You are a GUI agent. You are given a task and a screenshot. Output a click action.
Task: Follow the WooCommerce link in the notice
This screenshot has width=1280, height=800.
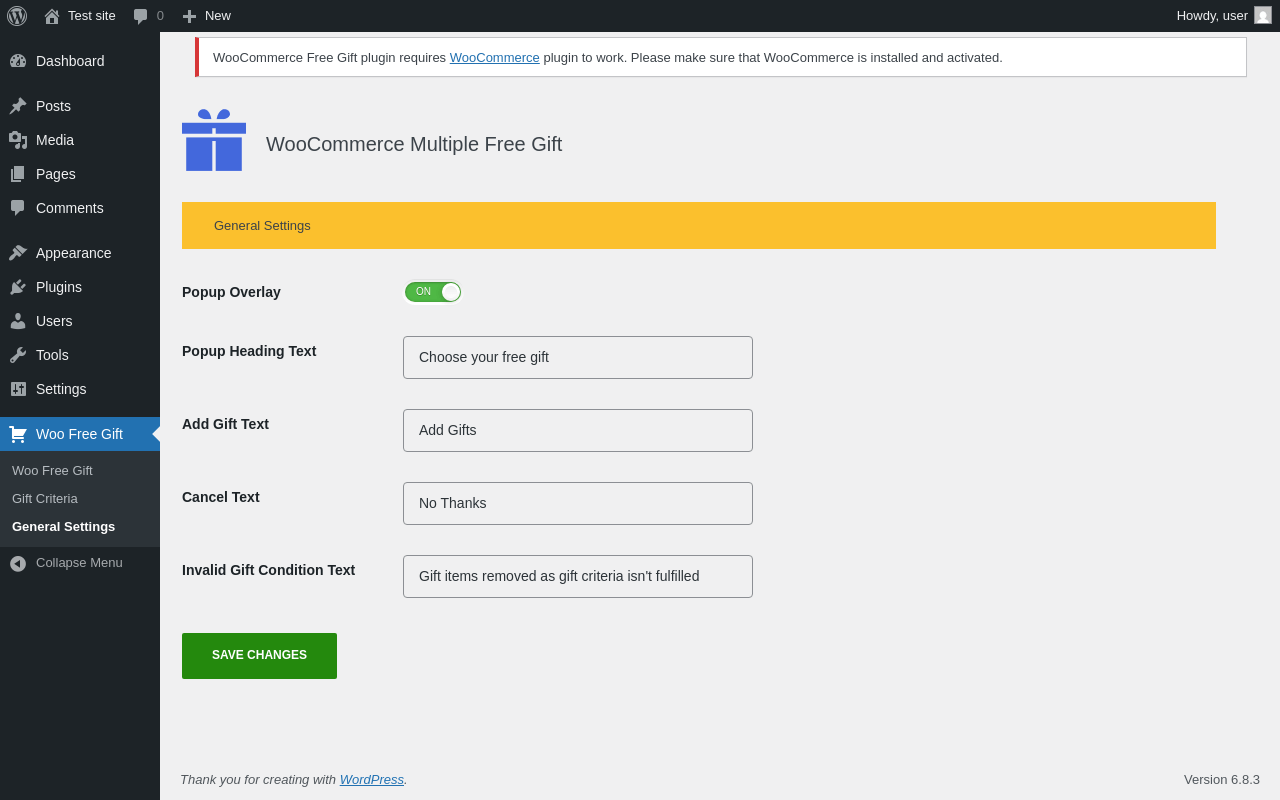[x=494, y=58]
